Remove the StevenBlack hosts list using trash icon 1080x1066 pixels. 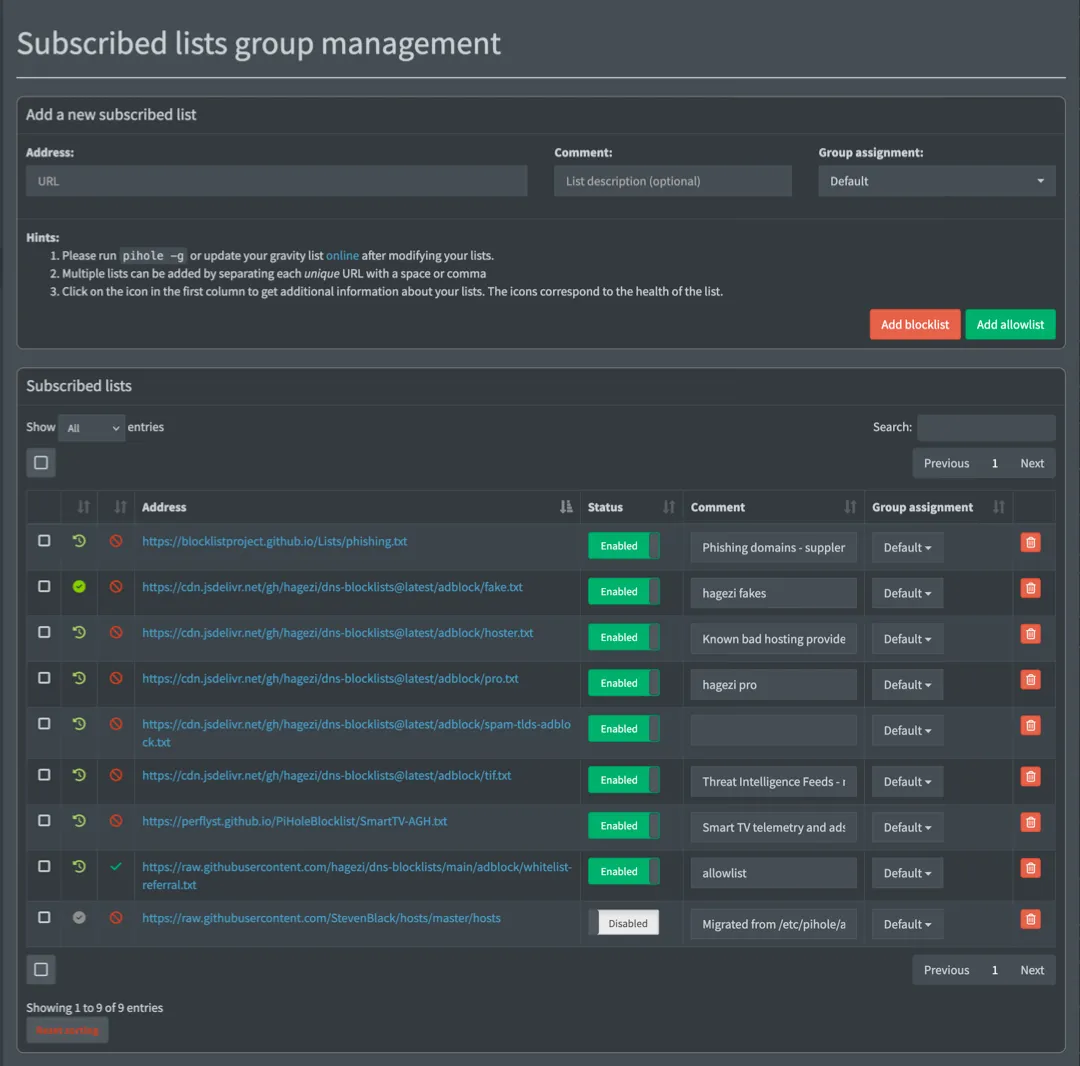[1030, 919]
